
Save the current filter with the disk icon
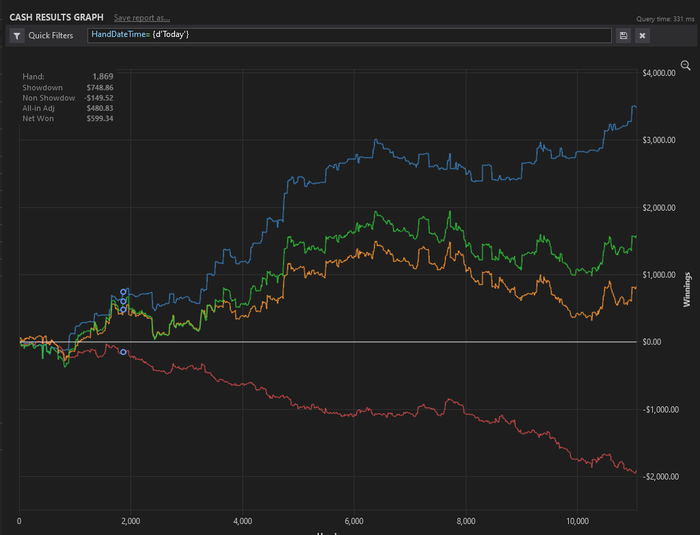click(x=624, y=36)
